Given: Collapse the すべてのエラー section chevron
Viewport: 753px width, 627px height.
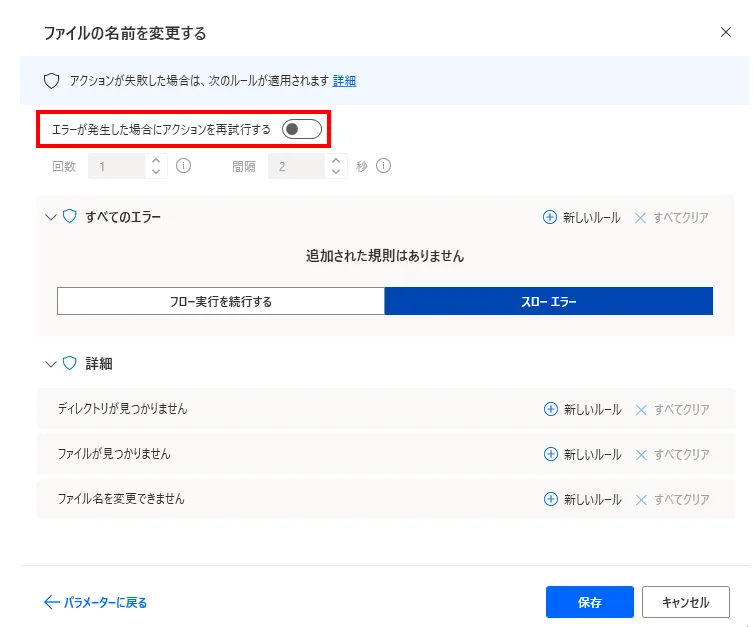Looking at the screenshot, I should (x=51, y=216).
